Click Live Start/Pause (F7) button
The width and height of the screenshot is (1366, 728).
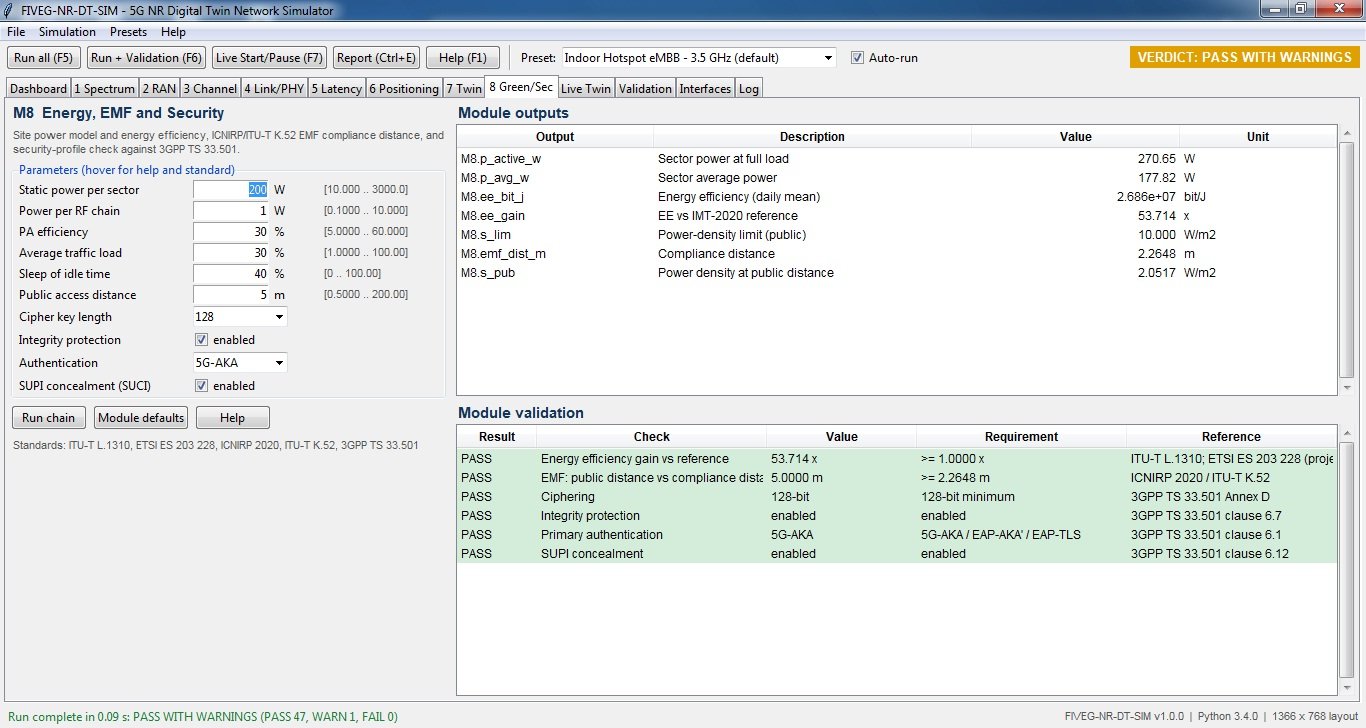269,58
